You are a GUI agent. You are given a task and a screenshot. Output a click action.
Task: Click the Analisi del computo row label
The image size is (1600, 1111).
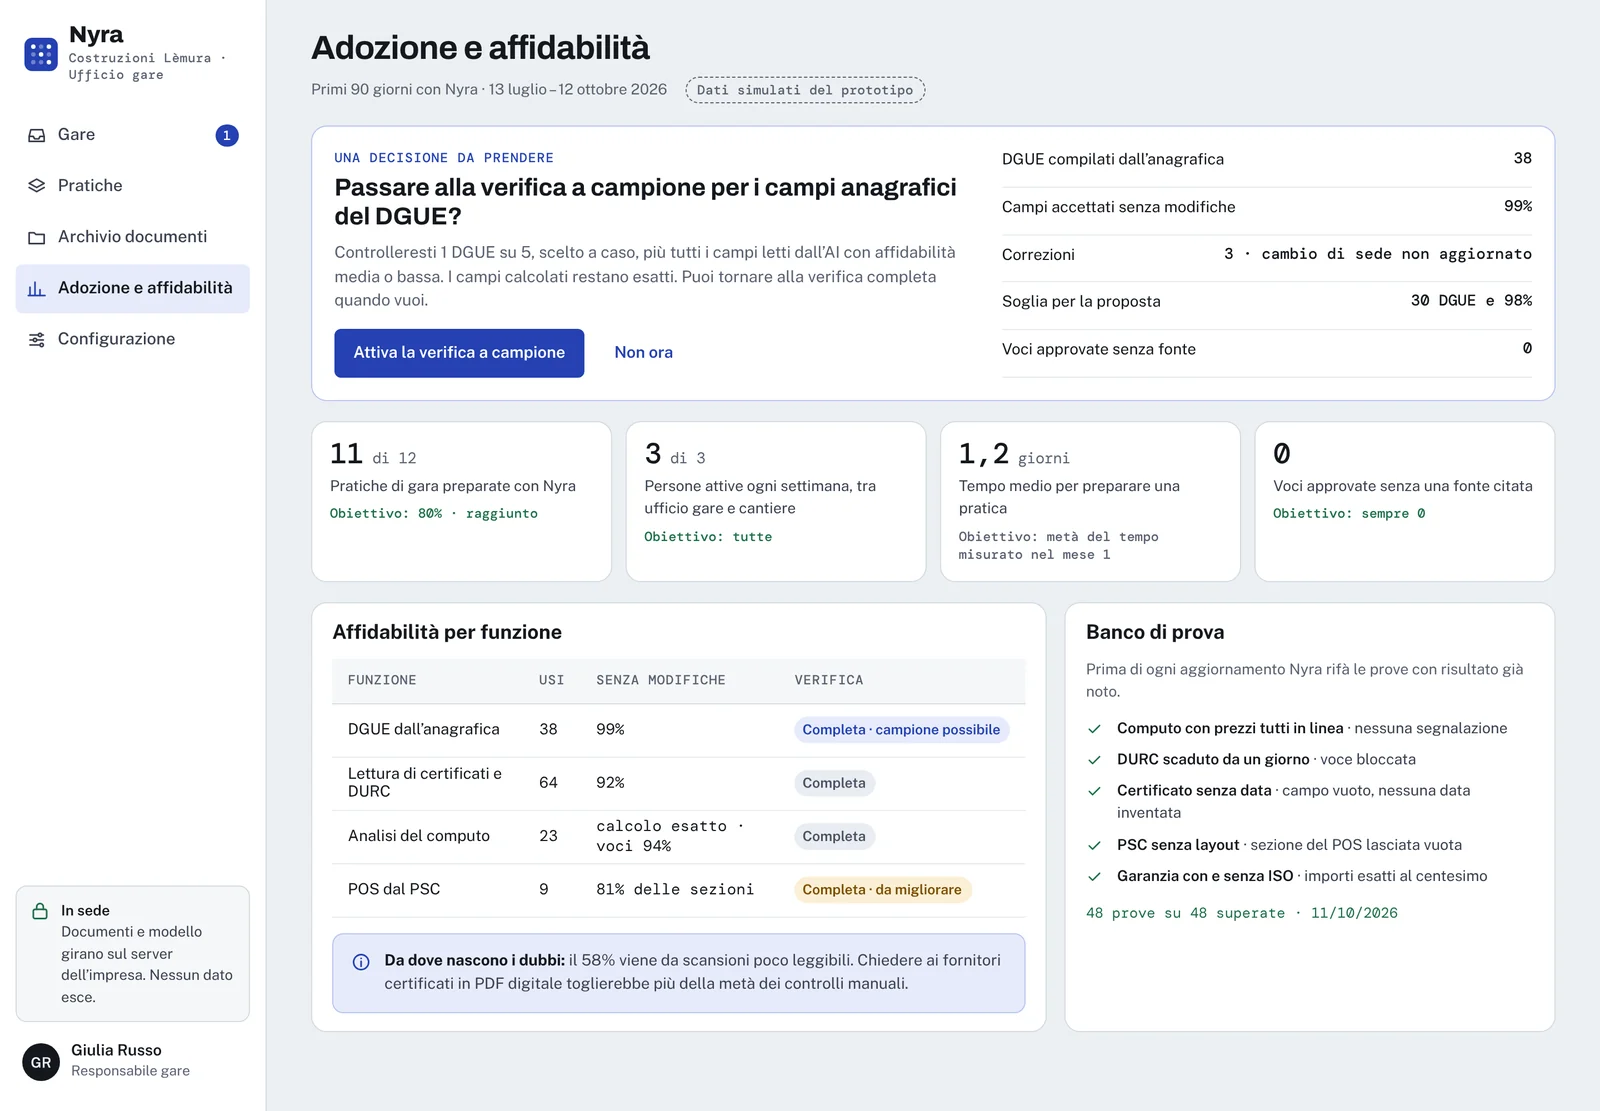tap(419, 836)
